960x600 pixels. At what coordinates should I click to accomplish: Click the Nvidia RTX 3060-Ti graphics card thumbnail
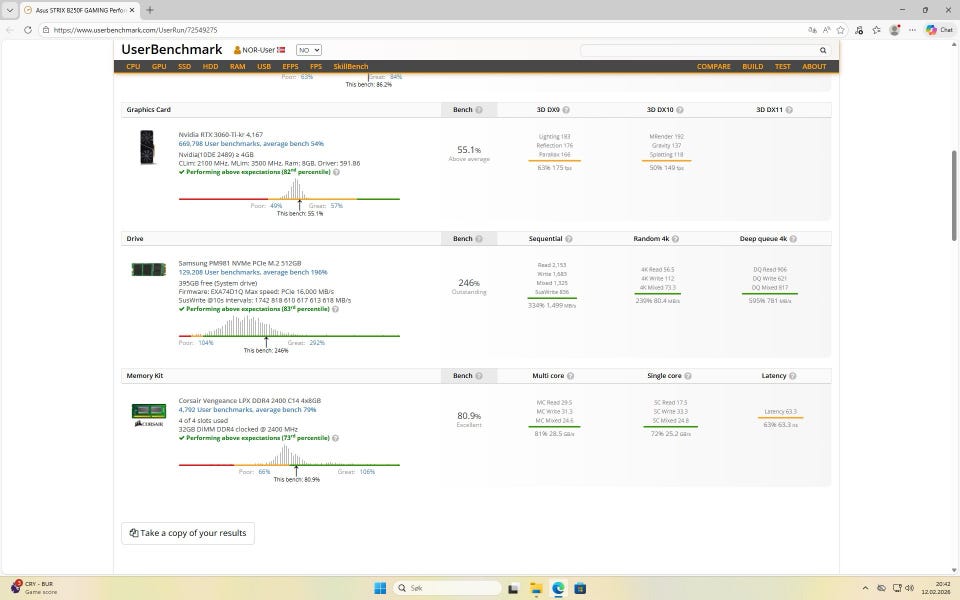tap(147, 147)
